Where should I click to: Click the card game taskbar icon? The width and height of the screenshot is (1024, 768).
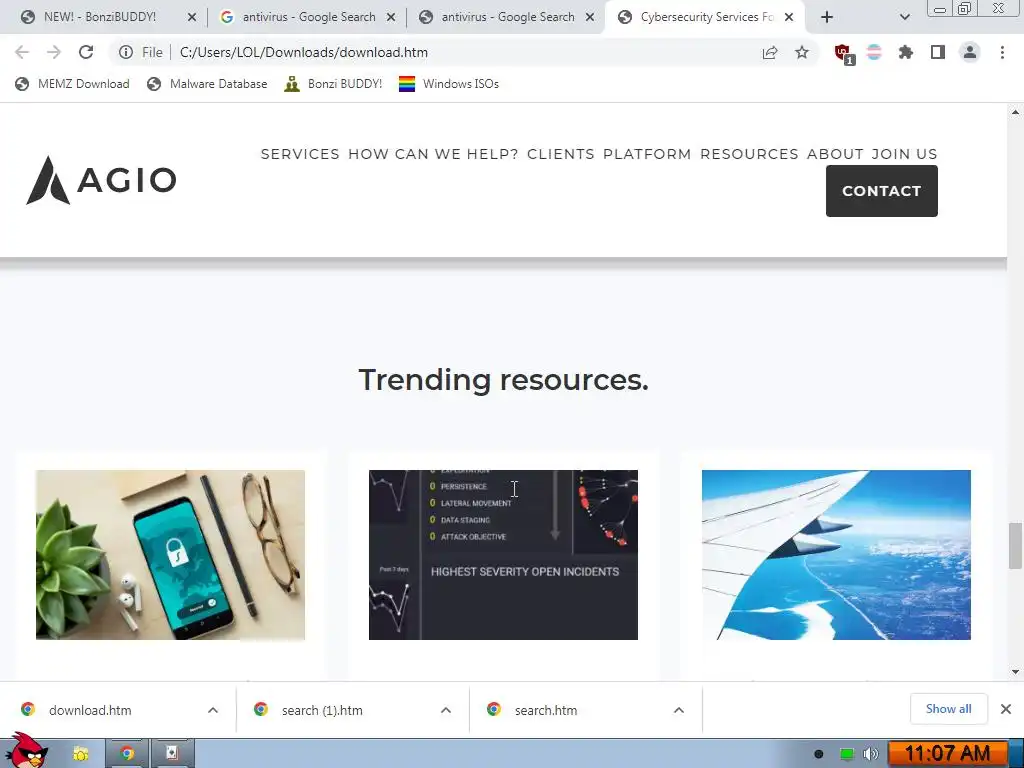tap(172, 754)
